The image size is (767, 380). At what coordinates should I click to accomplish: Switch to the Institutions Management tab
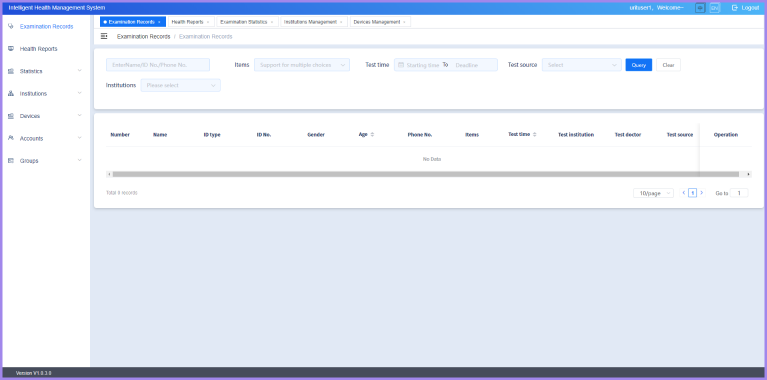314,22
